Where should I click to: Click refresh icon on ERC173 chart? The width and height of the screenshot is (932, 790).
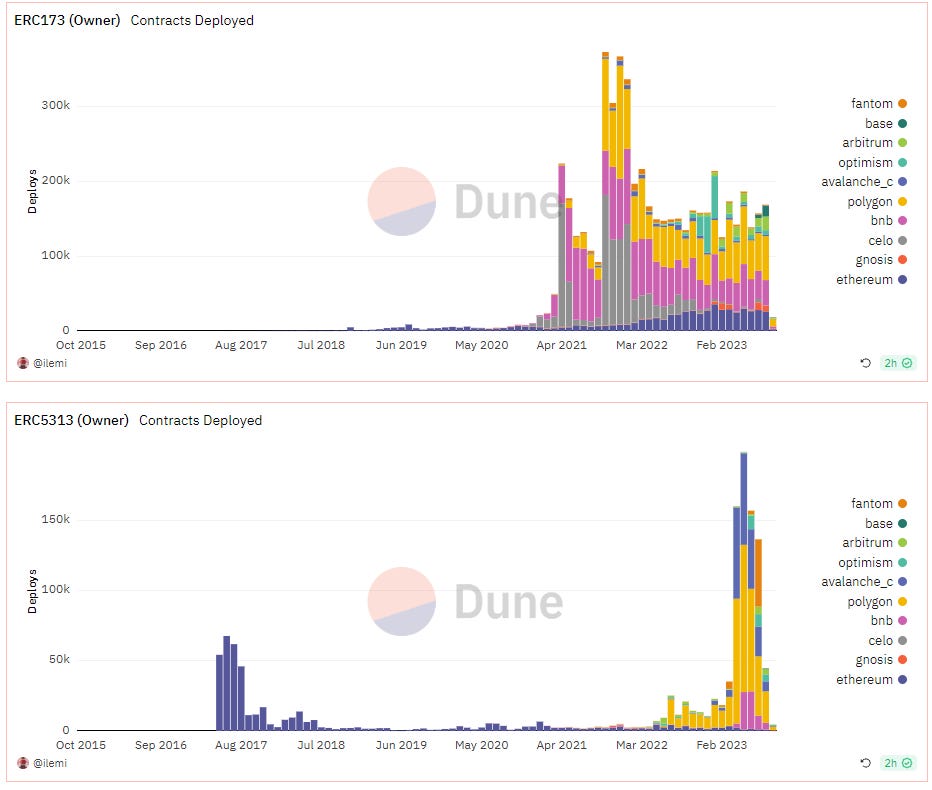[865, 363]
